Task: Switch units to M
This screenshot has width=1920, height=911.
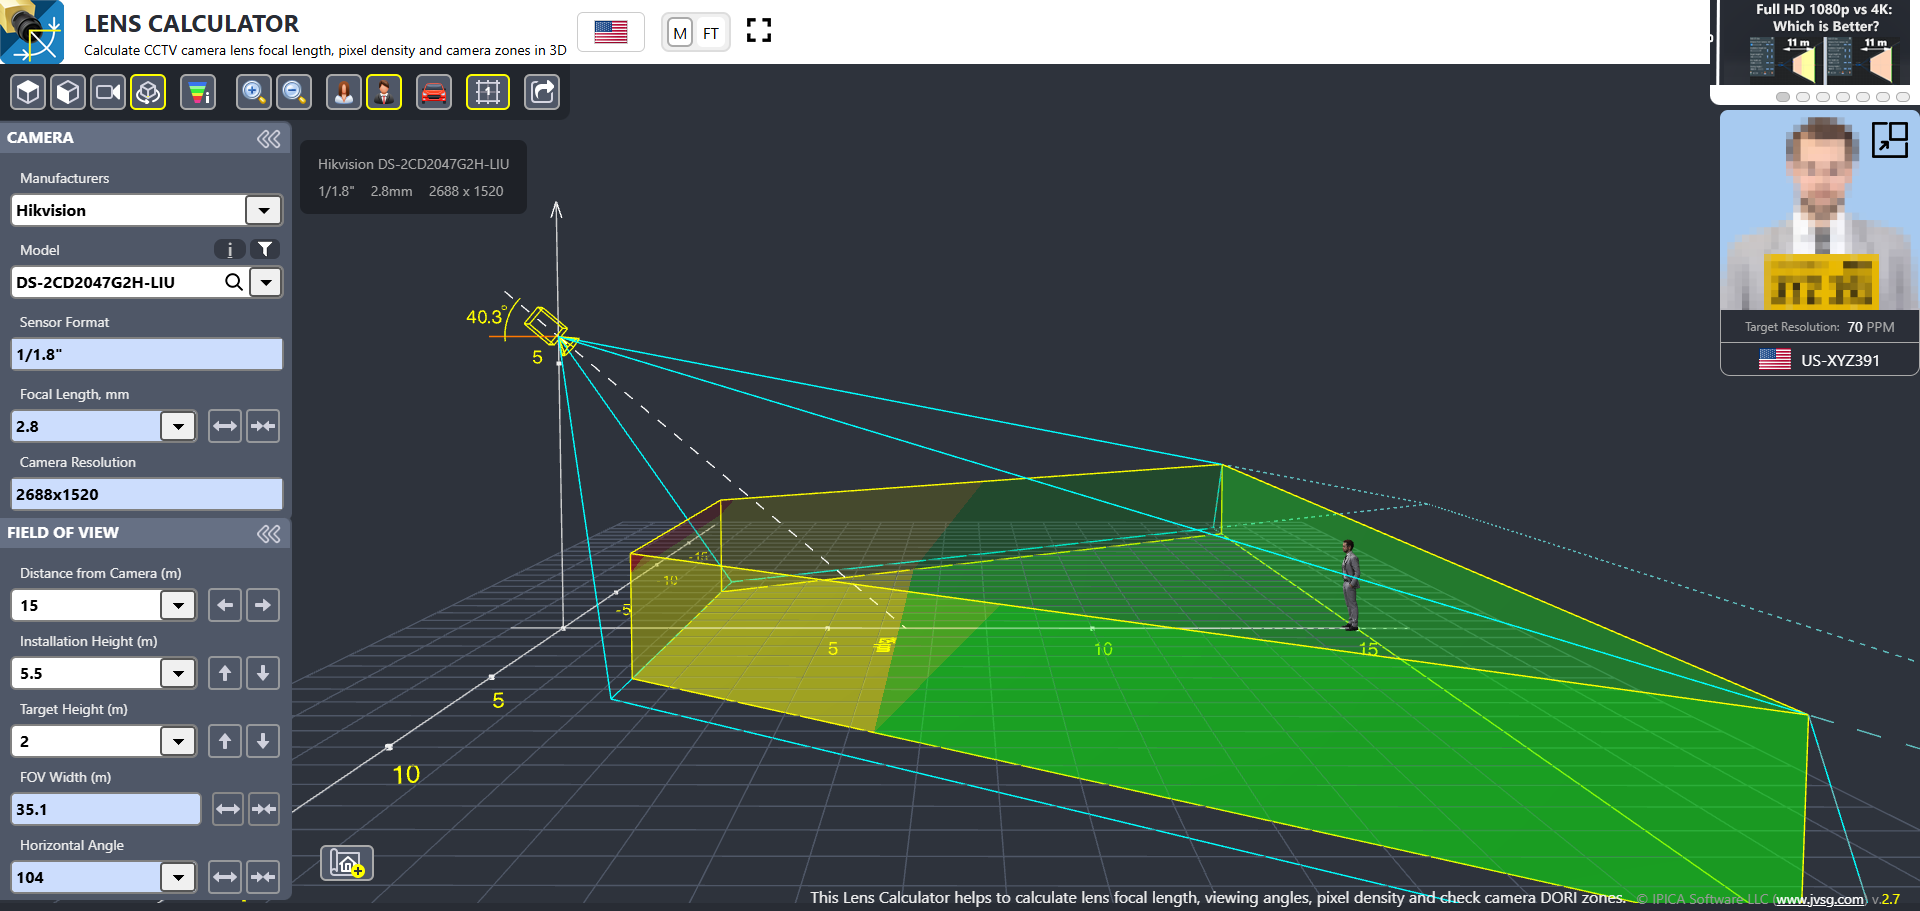Action: point(680,33)
